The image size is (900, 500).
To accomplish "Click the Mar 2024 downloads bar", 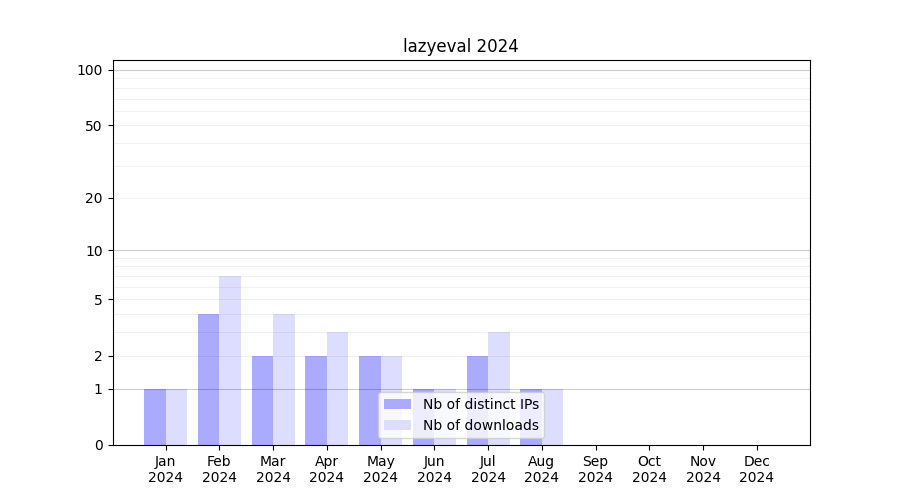I will pos(284,379).
